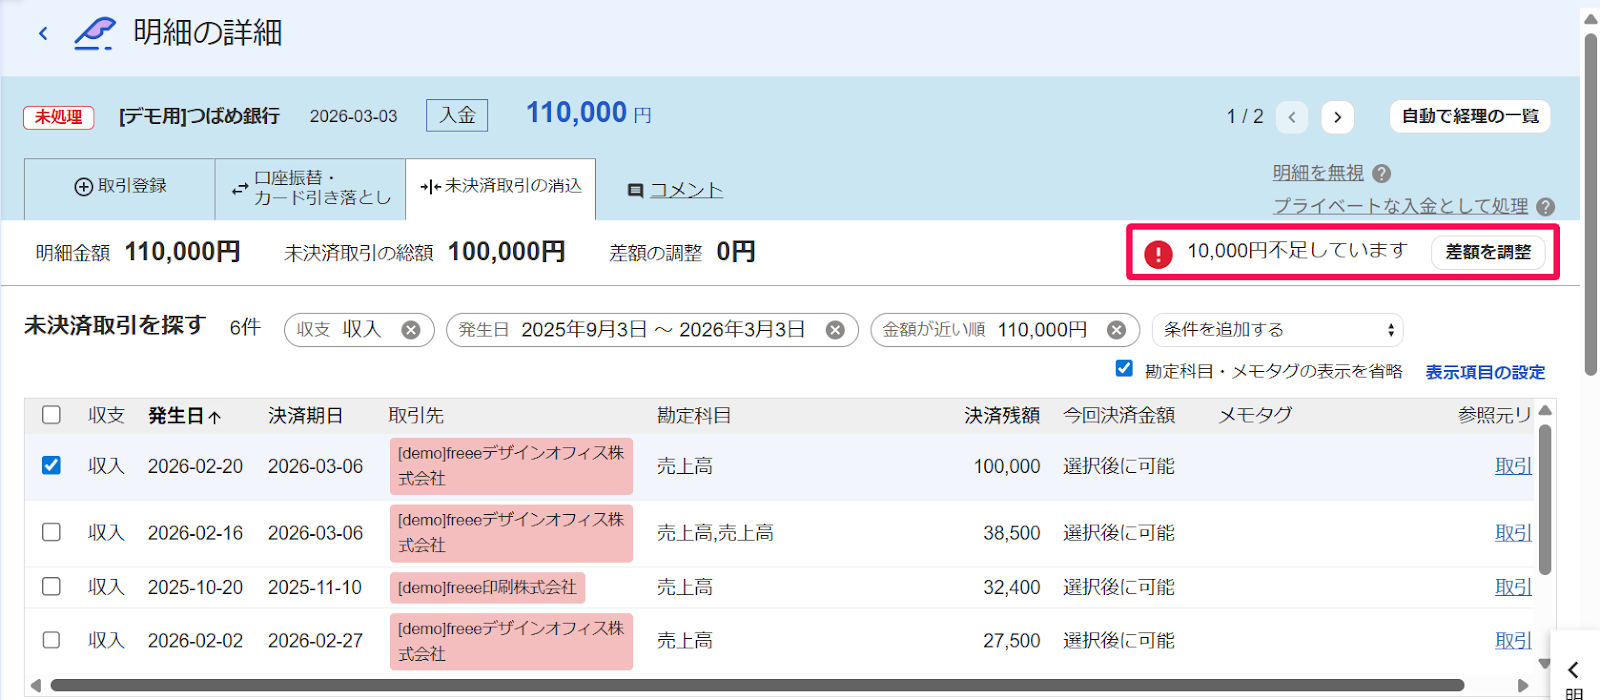Open 取引 link in the 32,400 row
Screen dimensions: 1600x700
(1513, 587)
